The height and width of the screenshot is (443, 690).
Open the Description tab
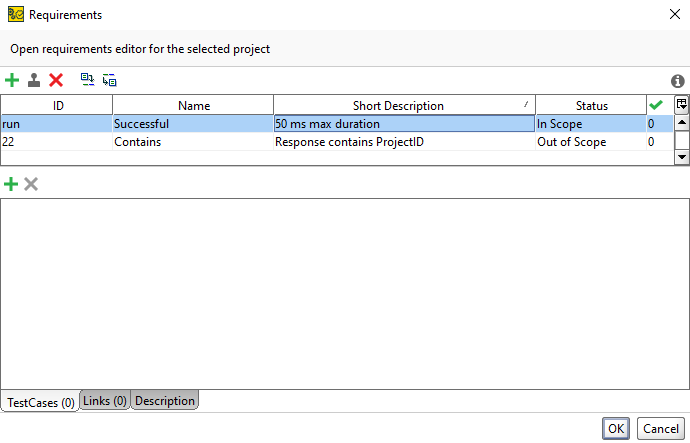[x=165, y=400]
